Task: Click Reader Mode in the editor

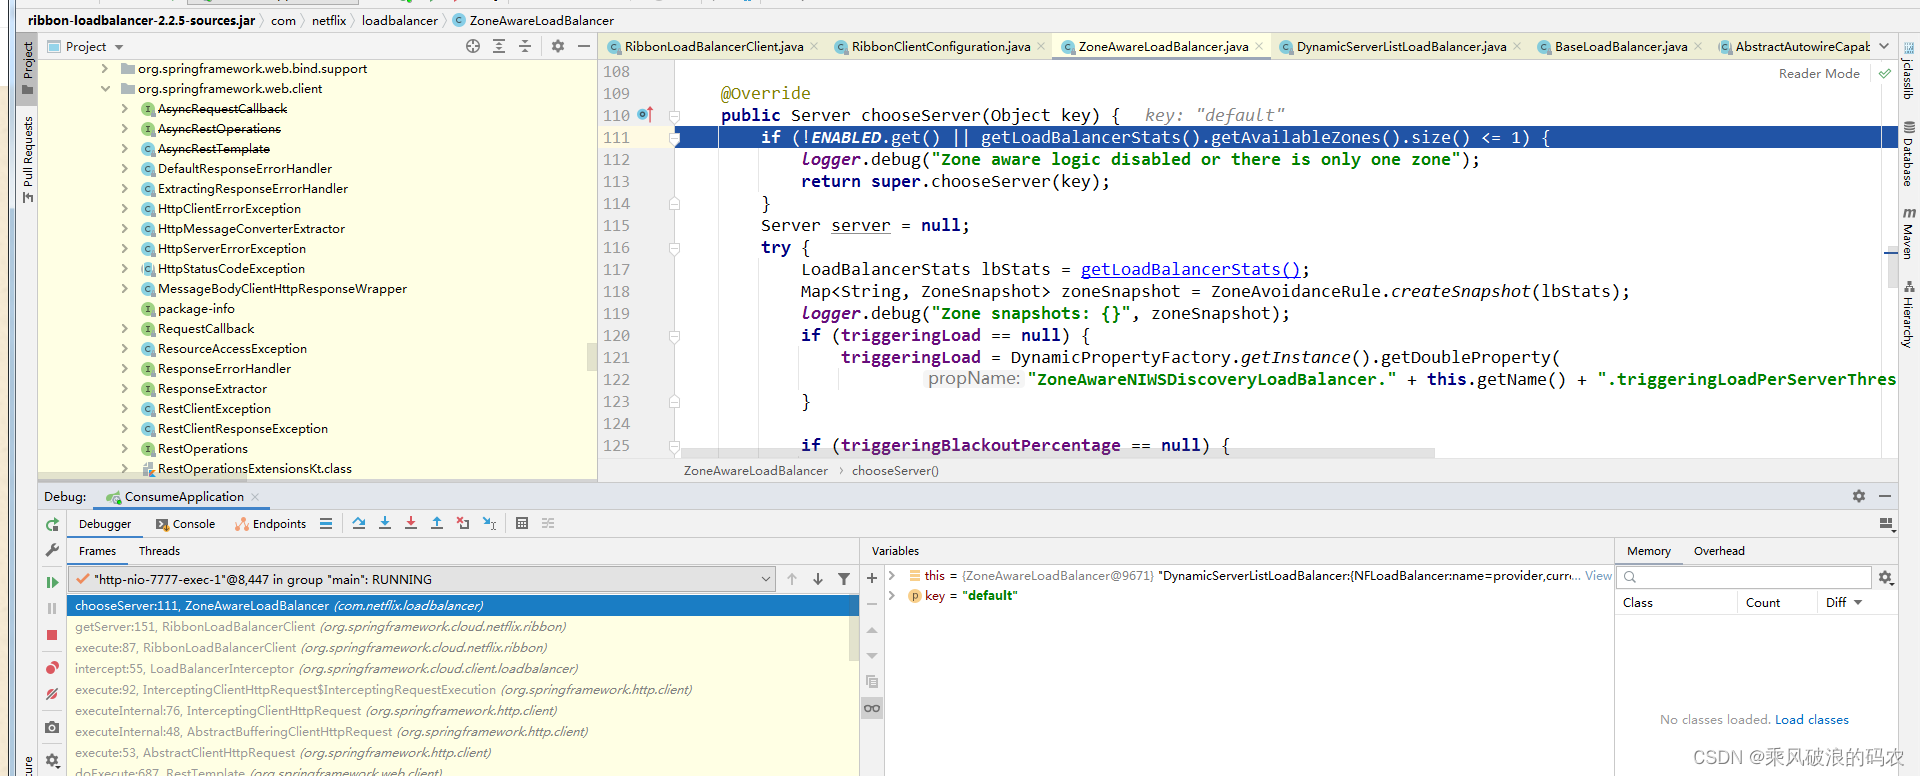Action: pyautogui.click(x=1819, y=74)
